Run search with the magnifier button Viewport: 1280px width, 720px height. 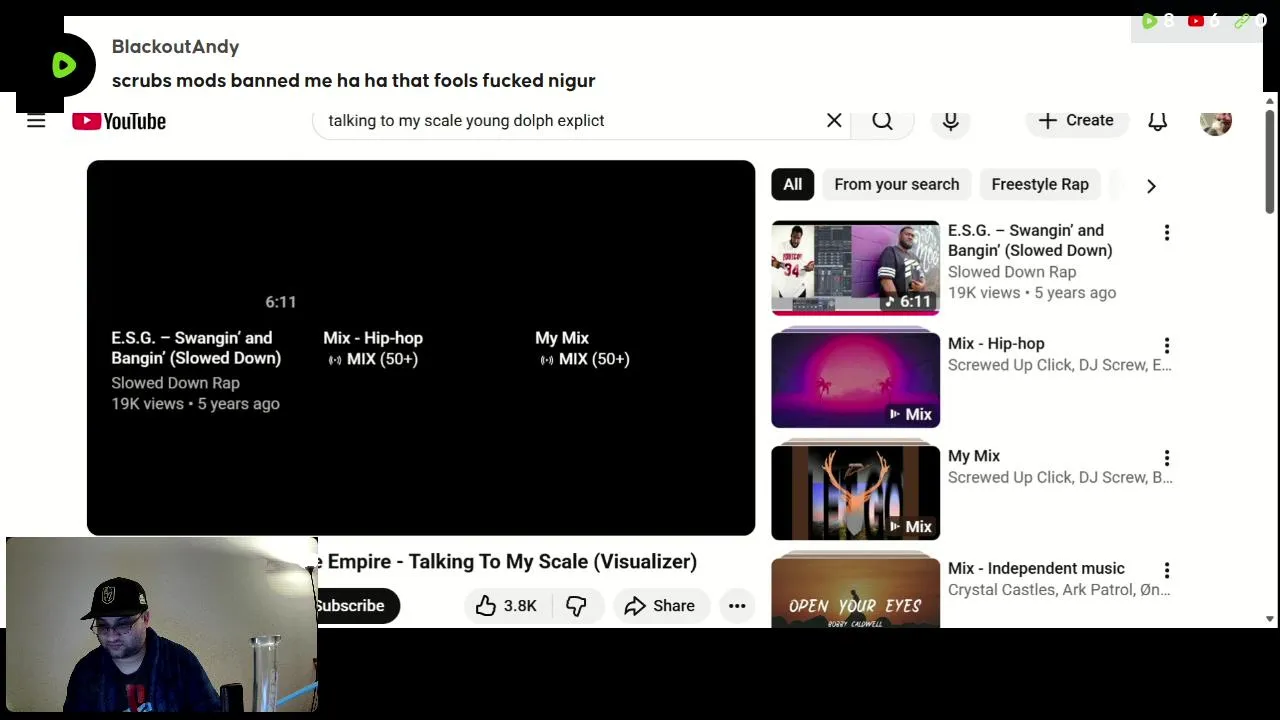coord(882,120)
